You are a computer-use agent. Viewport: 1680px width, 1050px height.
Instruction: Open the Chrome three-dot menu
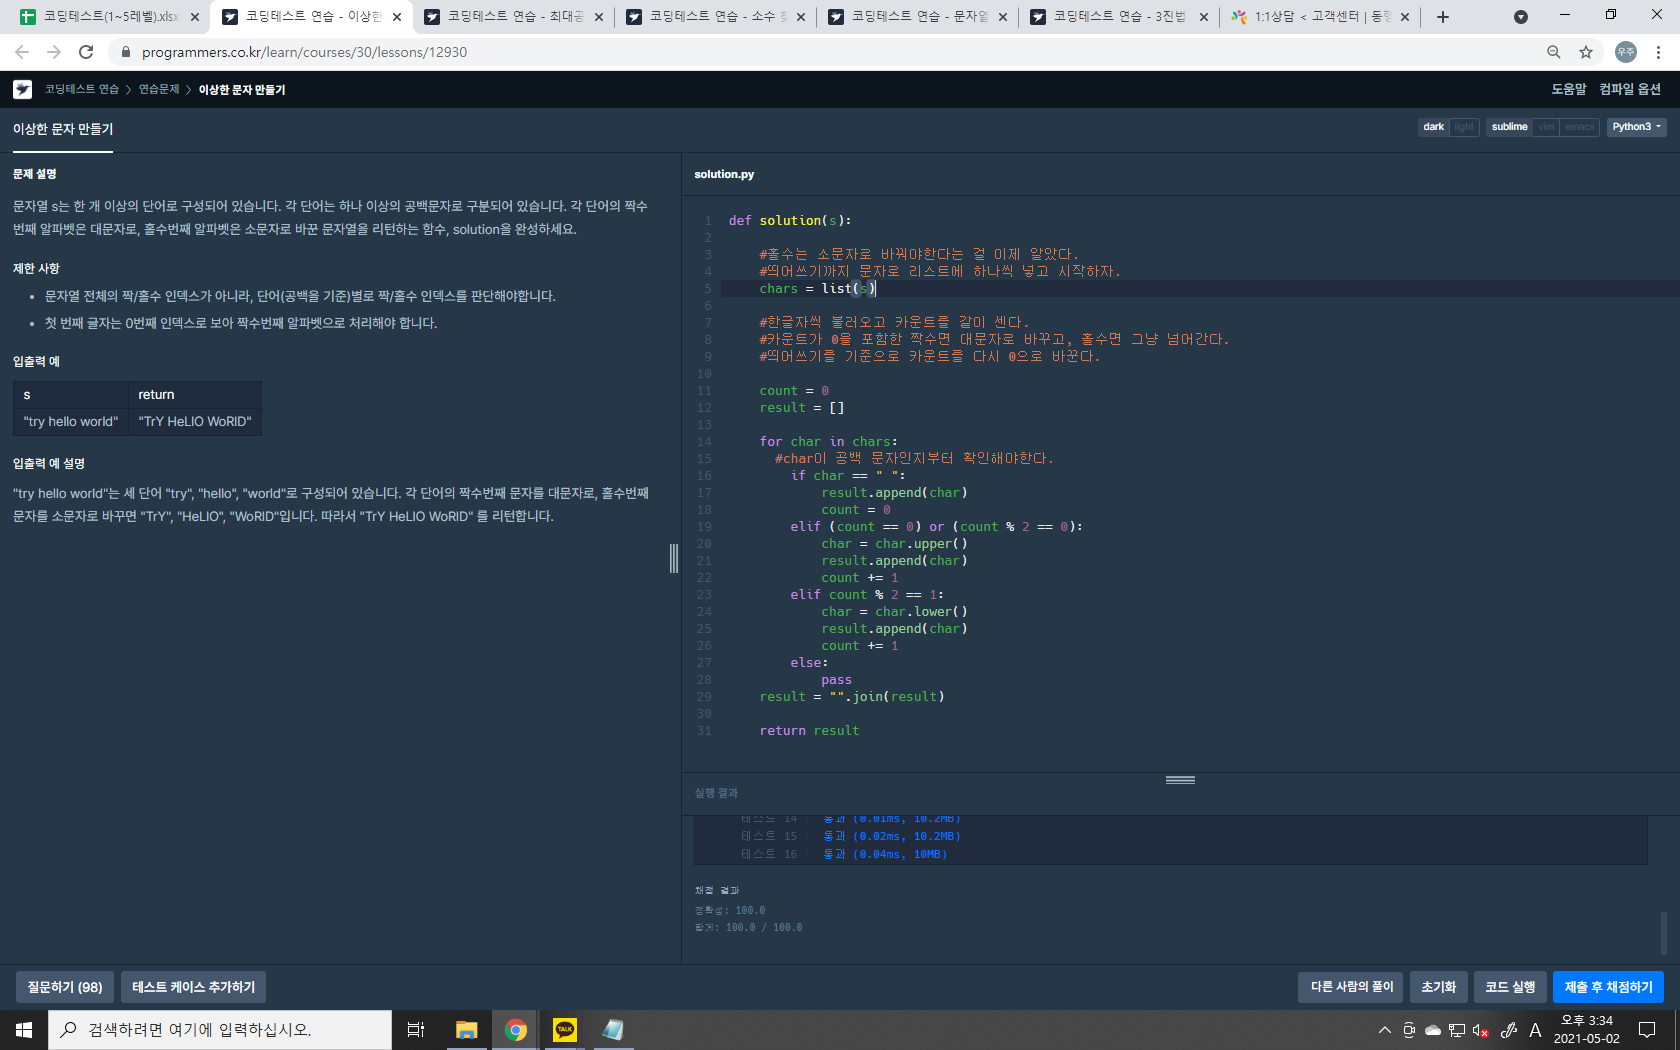[x=1658, y=52]
